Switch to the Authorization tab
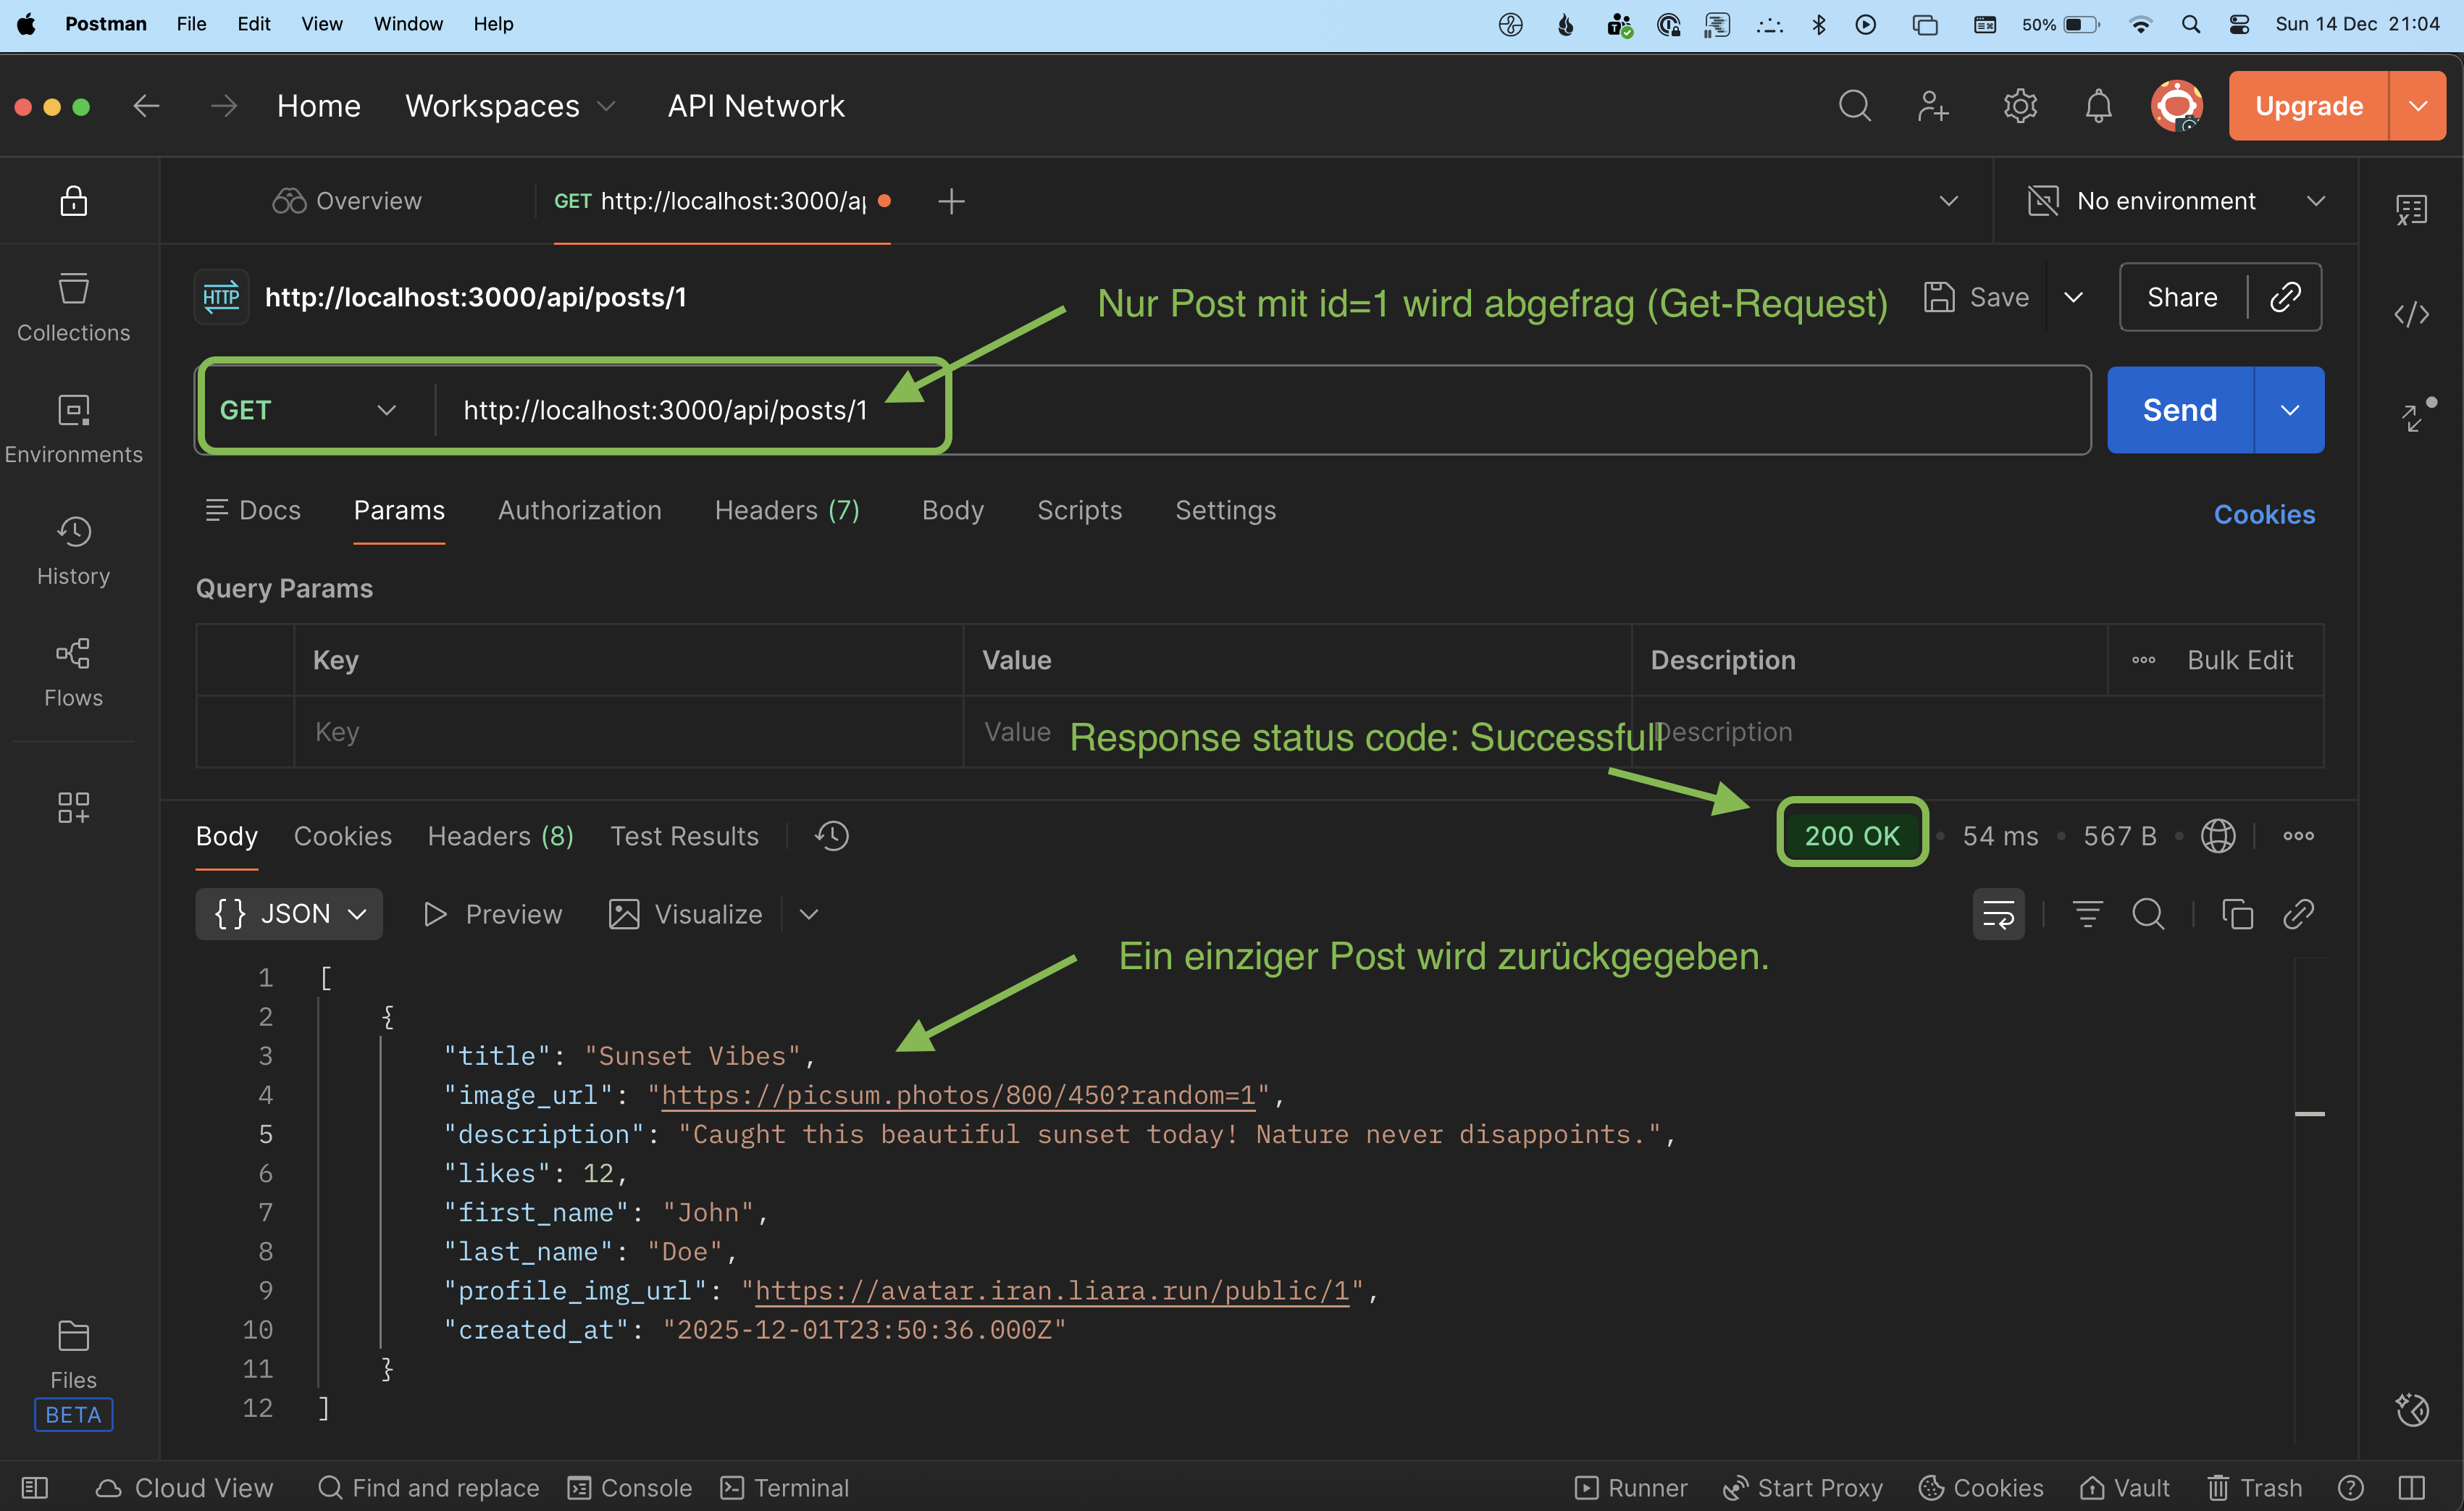This screenshot has height=1511, width=2464. coord(580,510)
